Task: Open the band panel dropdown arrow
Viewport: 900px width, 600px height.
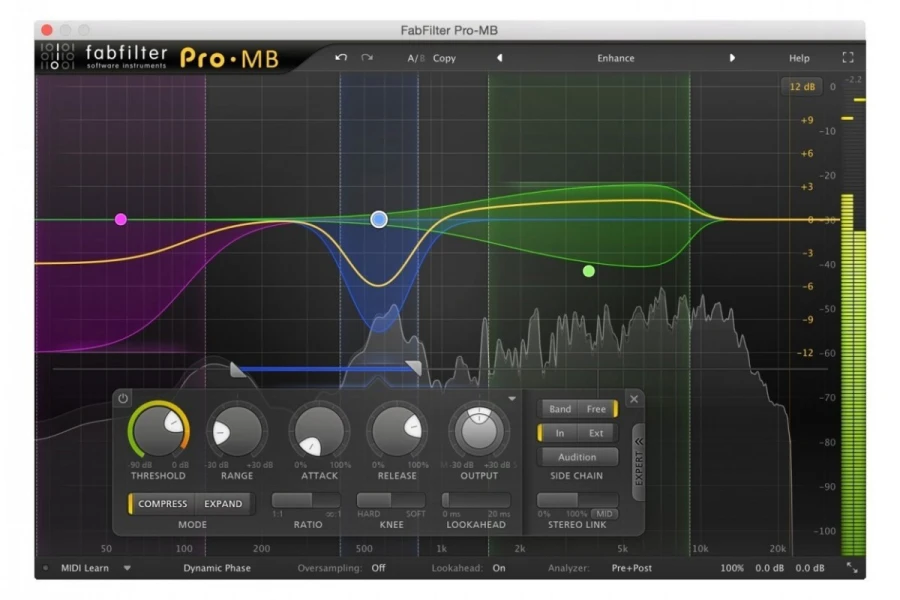Action: [512, 398]
